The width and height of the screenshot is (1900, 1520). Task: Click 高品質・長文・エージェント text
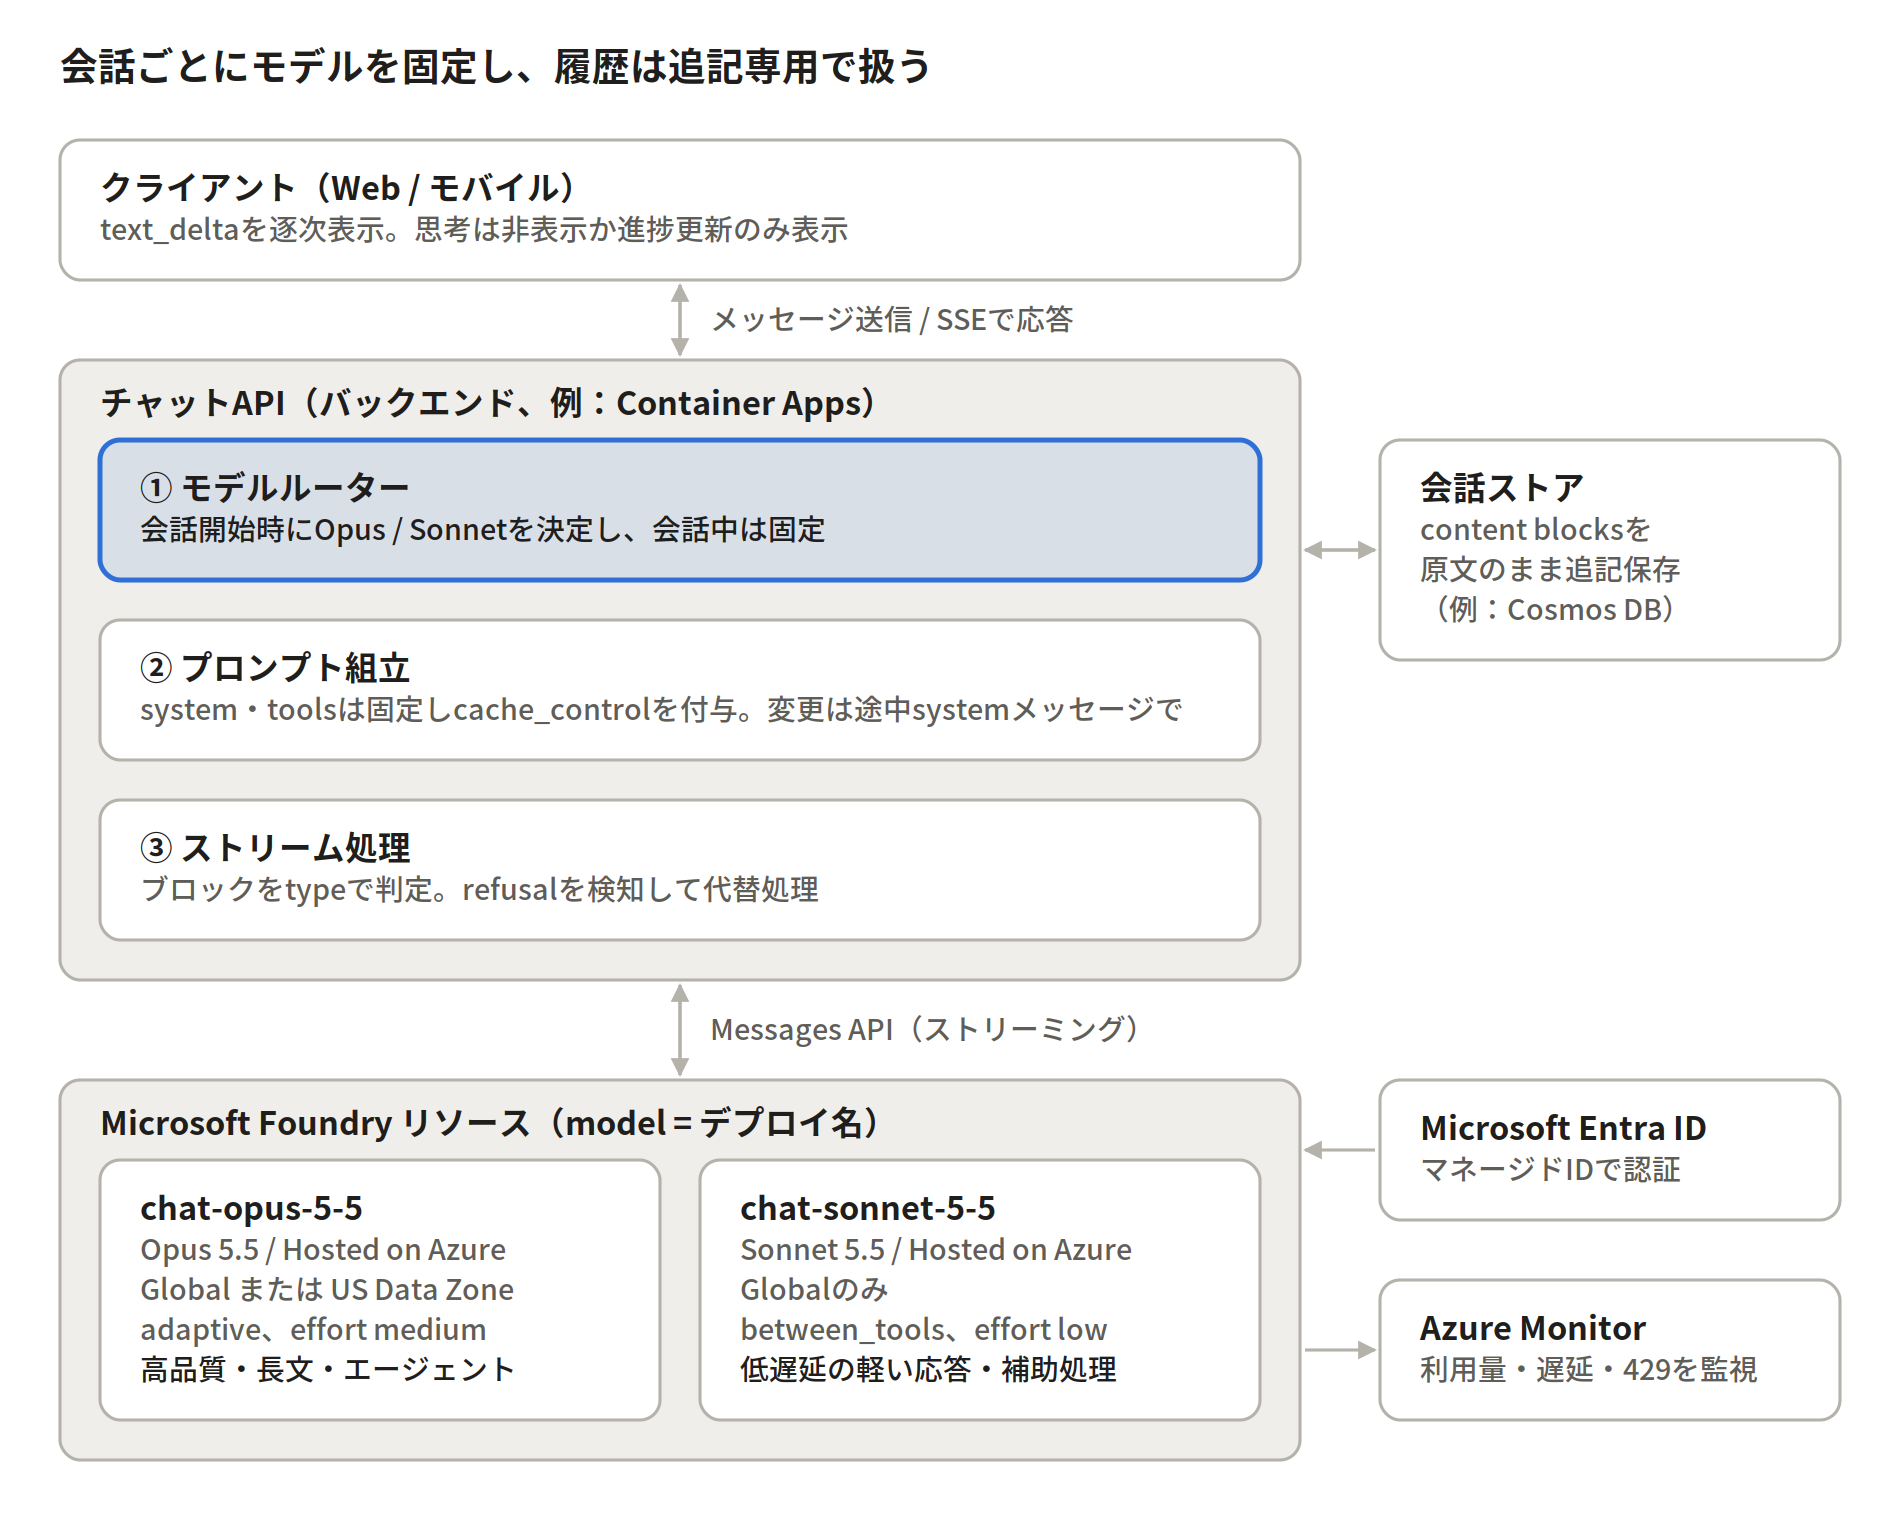tap(327, 1370)
